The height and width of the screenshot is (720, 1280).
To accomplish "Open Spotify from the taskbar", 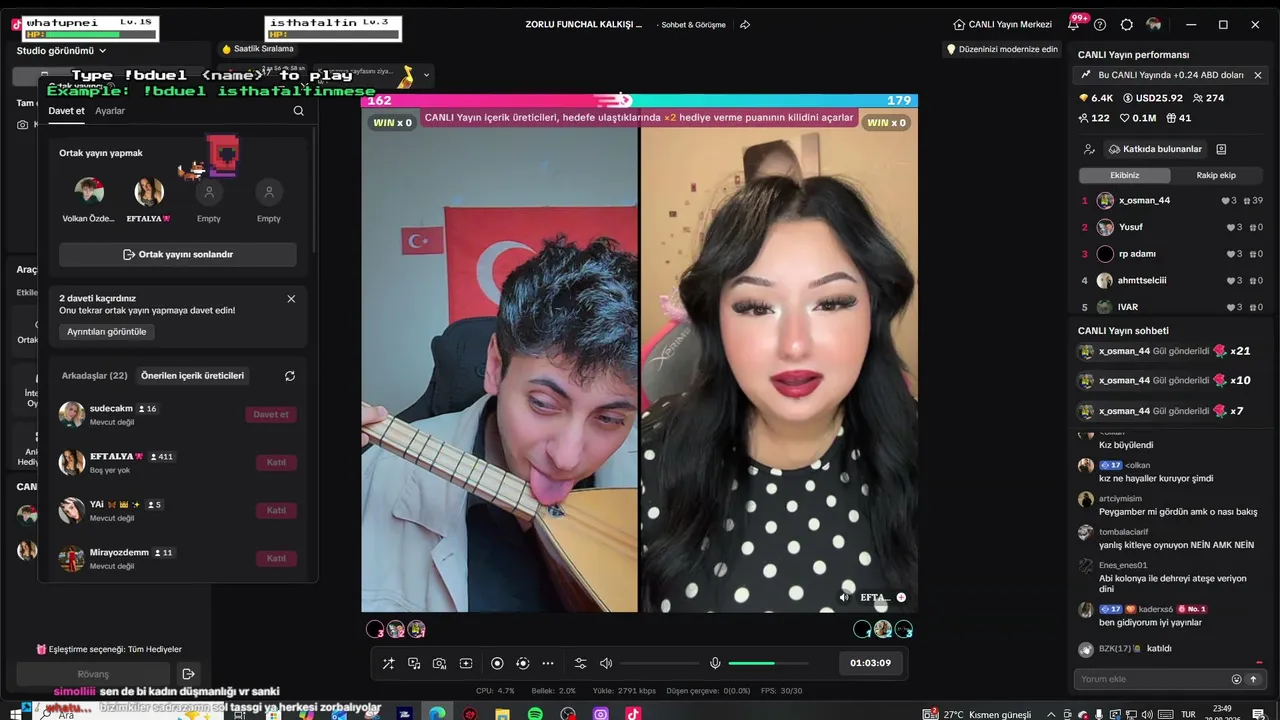I will [x=535, y=713].
